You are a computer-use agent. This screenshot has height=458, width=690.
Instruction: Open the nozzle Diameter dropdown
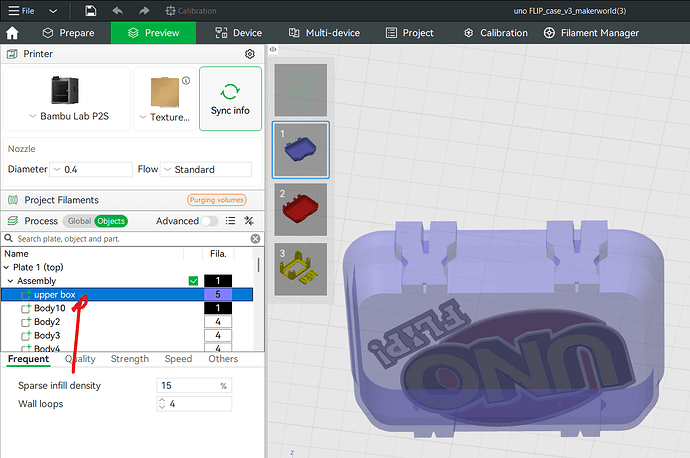tap(91, 169)
